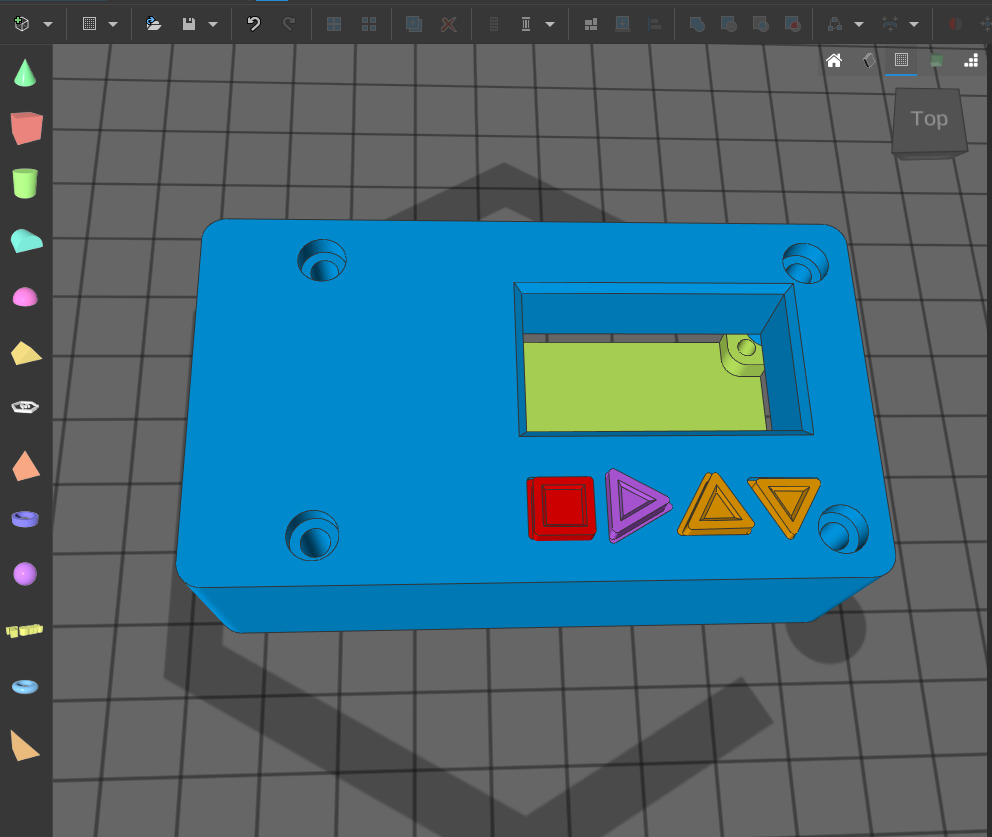Expand the flatten tool dropdown arrow
The image size is (992, 837).
click(914, 25)
